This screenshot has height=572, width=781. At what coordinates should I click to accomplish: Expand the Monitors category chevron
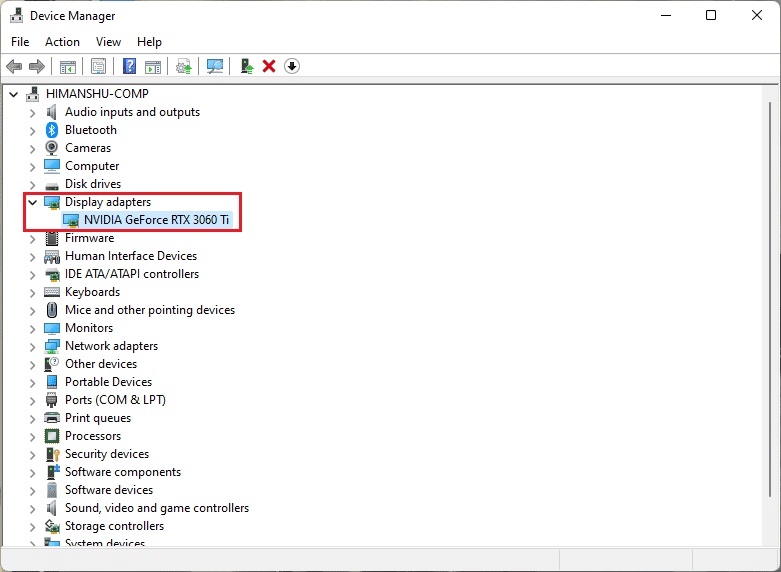pyautogui.click(x=33, y=328)
